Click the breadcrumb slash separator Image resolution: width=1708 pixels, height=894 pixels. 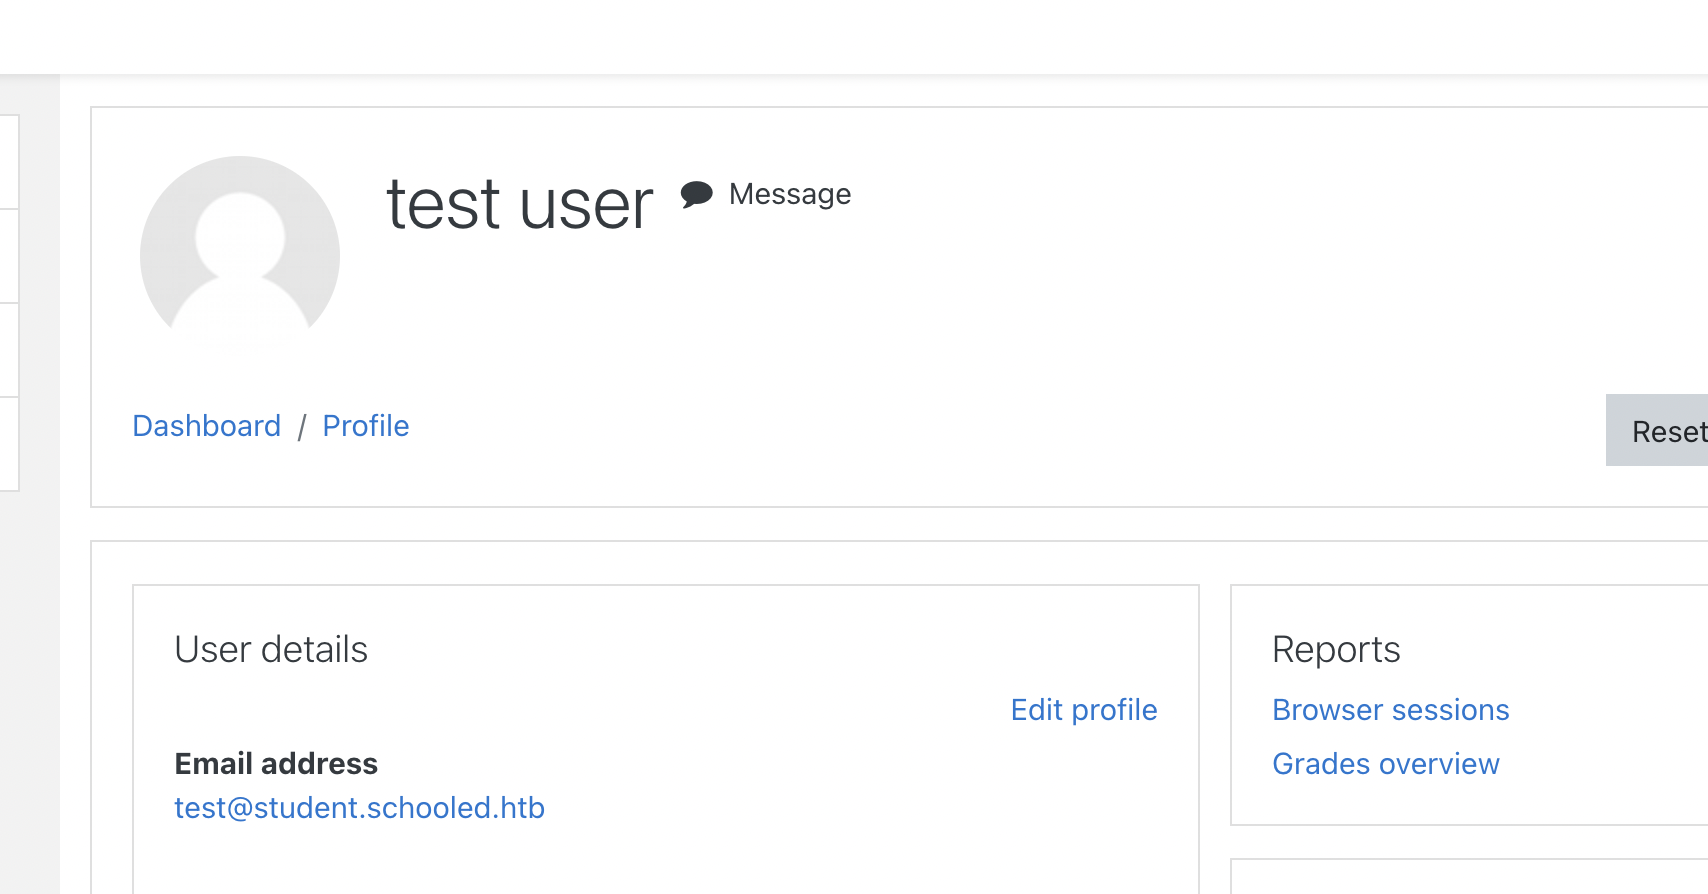point(301,427)
